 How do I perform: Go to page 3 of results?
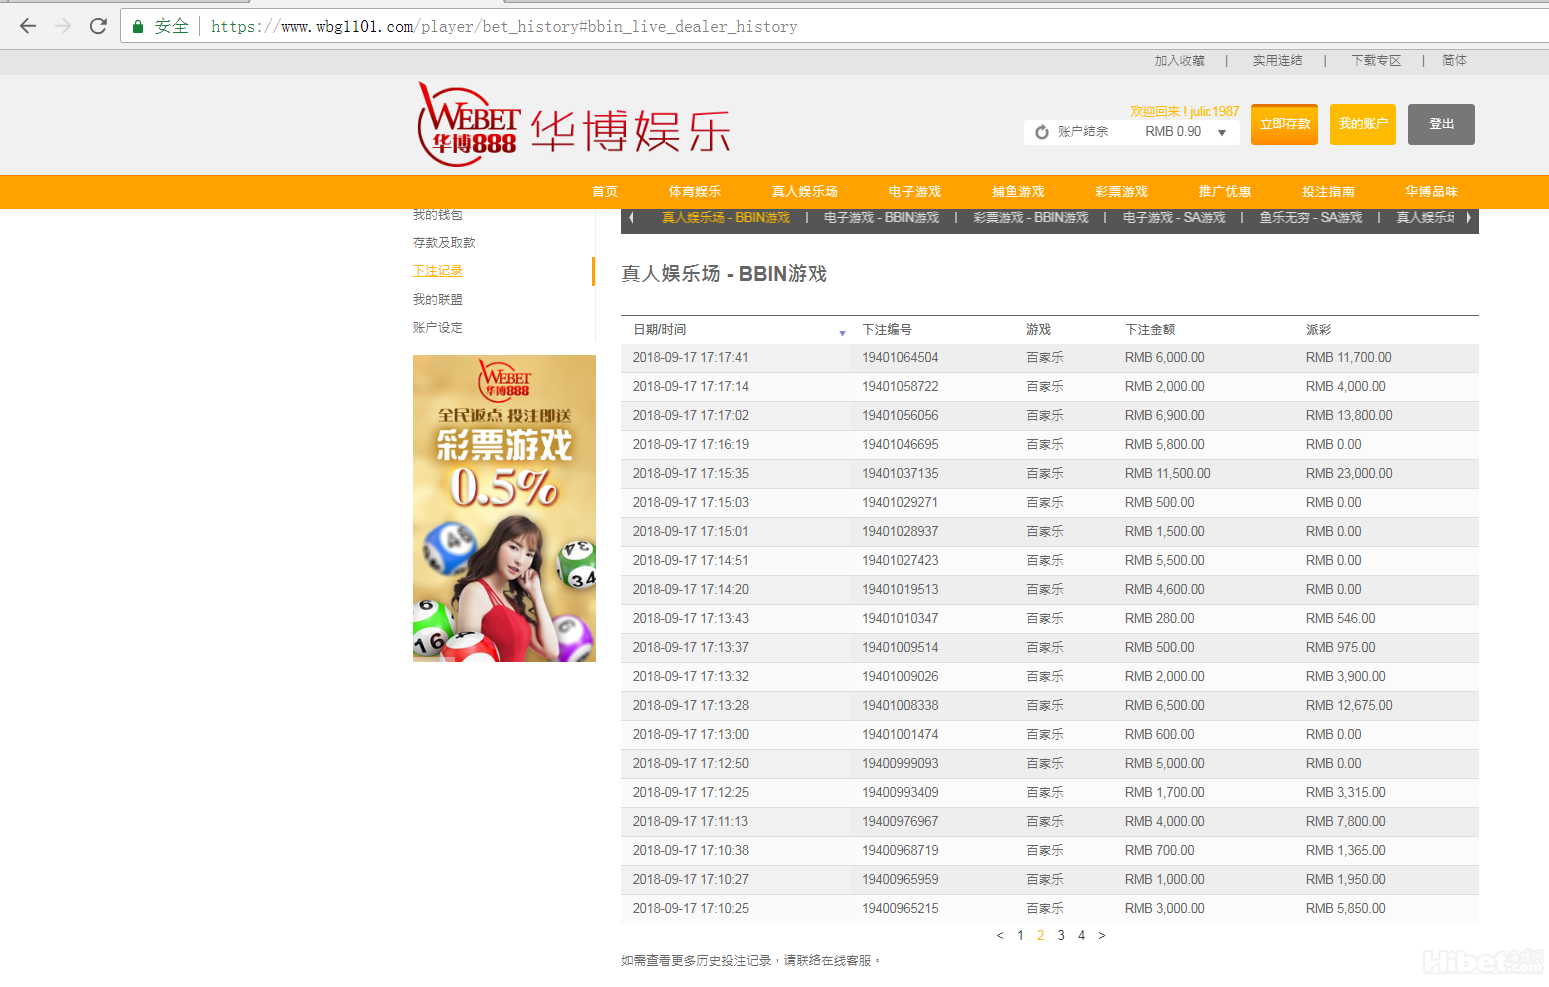click(1061, 936)
